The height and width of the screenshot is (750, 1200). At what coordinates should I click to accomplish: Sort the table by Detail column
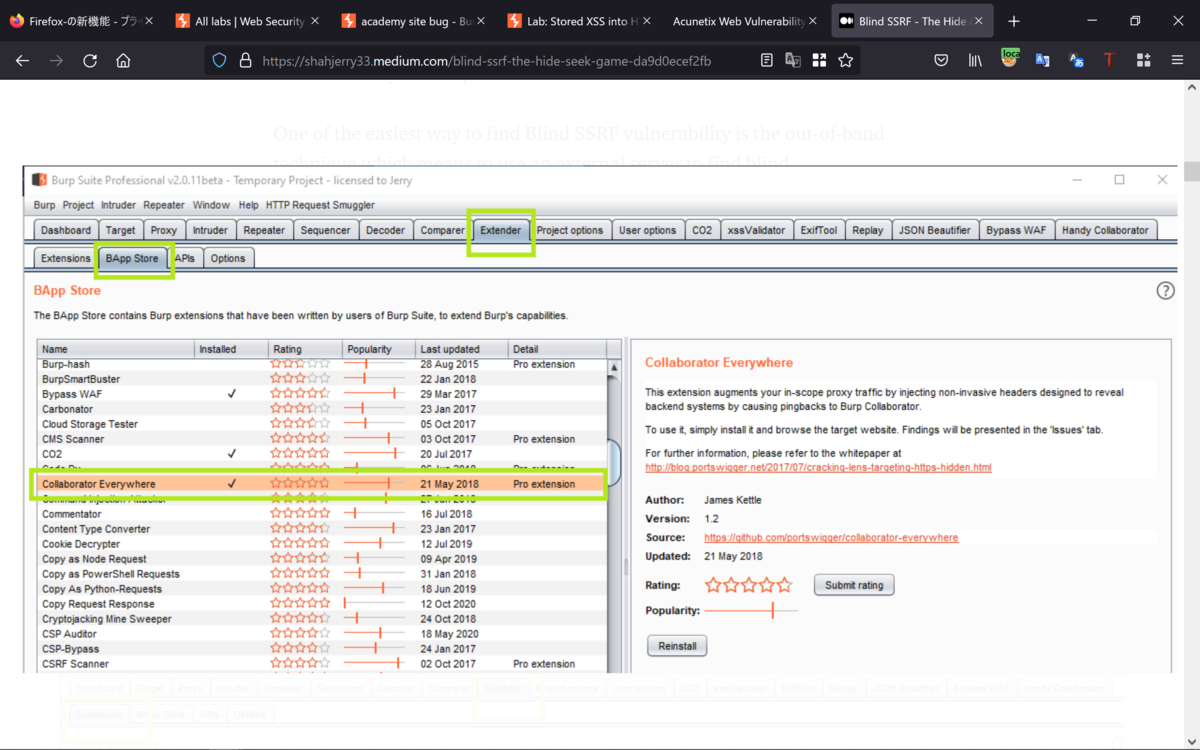pyautogui.click(x=558, y=349)
